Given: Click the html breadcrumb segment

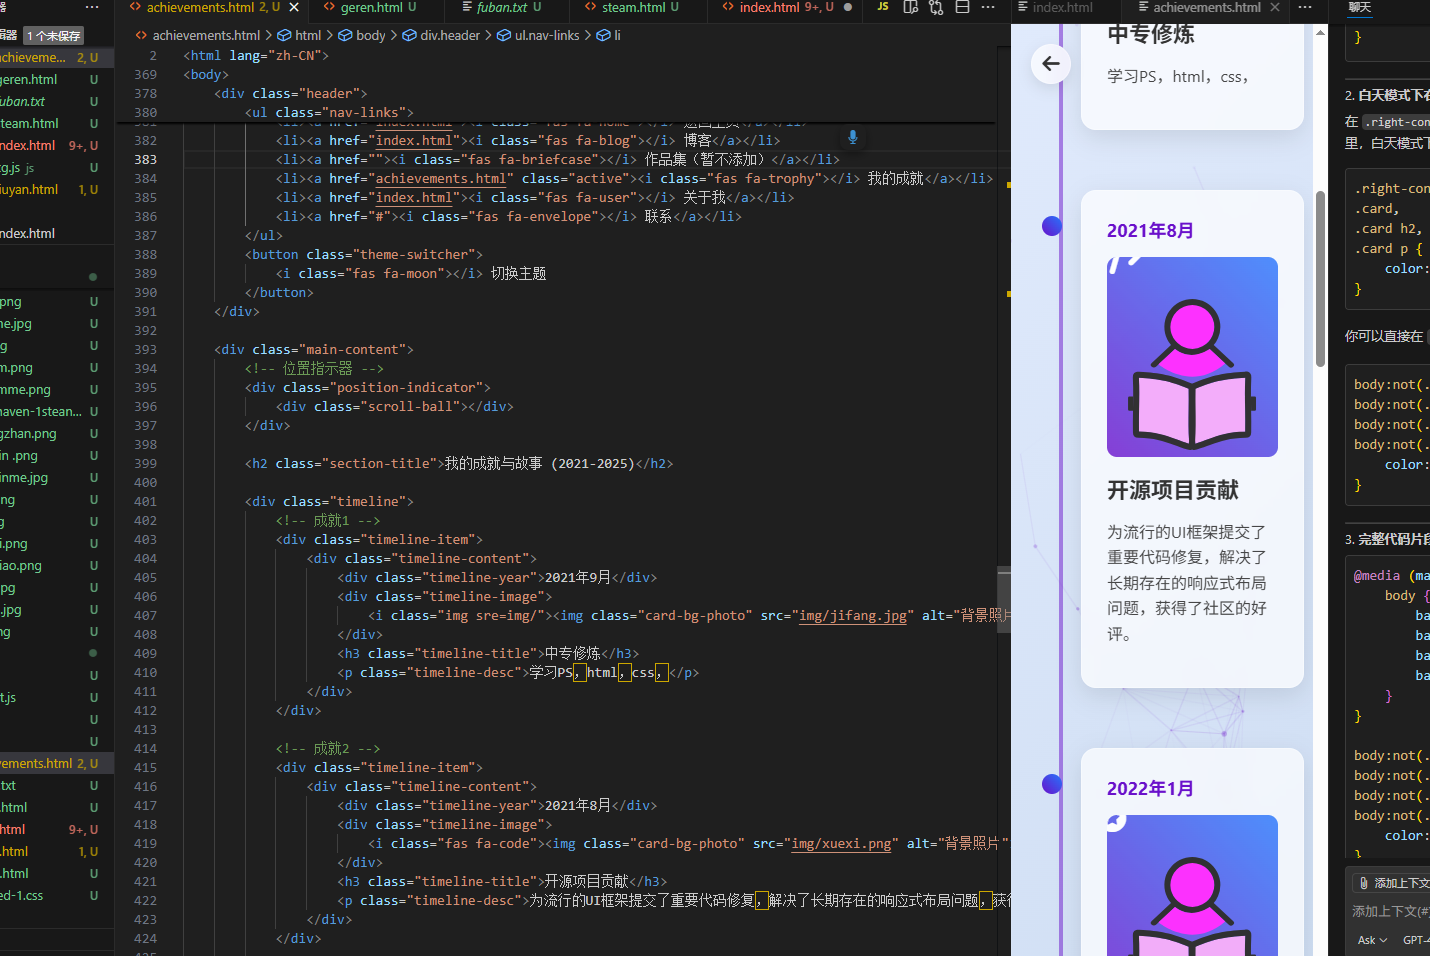Looking at the screenshot, I should click(x=308, y=35).
